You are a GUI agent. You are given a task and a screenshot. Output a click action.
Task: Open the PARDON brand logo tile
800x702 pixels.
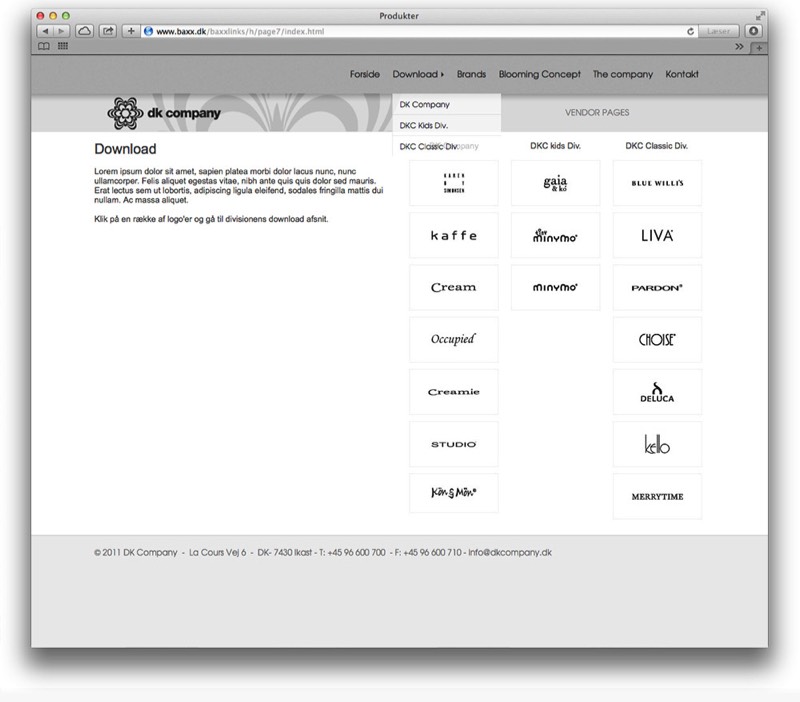[657, 287]
